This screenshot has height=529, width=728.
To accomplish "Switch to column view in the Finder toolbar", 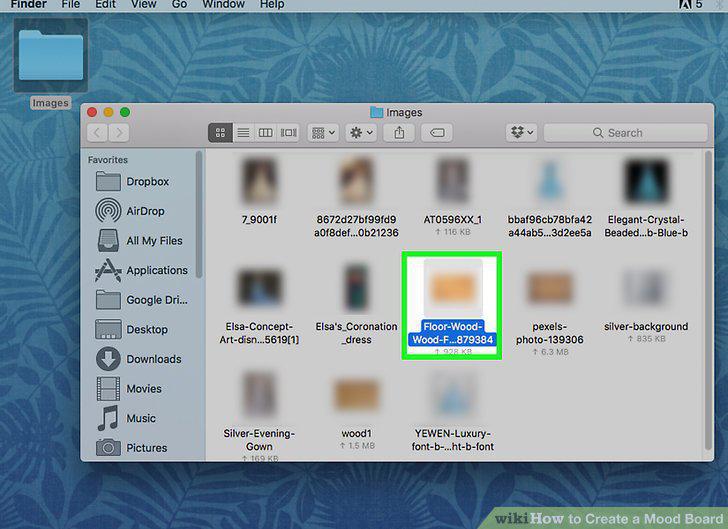I will coord(265,133).
